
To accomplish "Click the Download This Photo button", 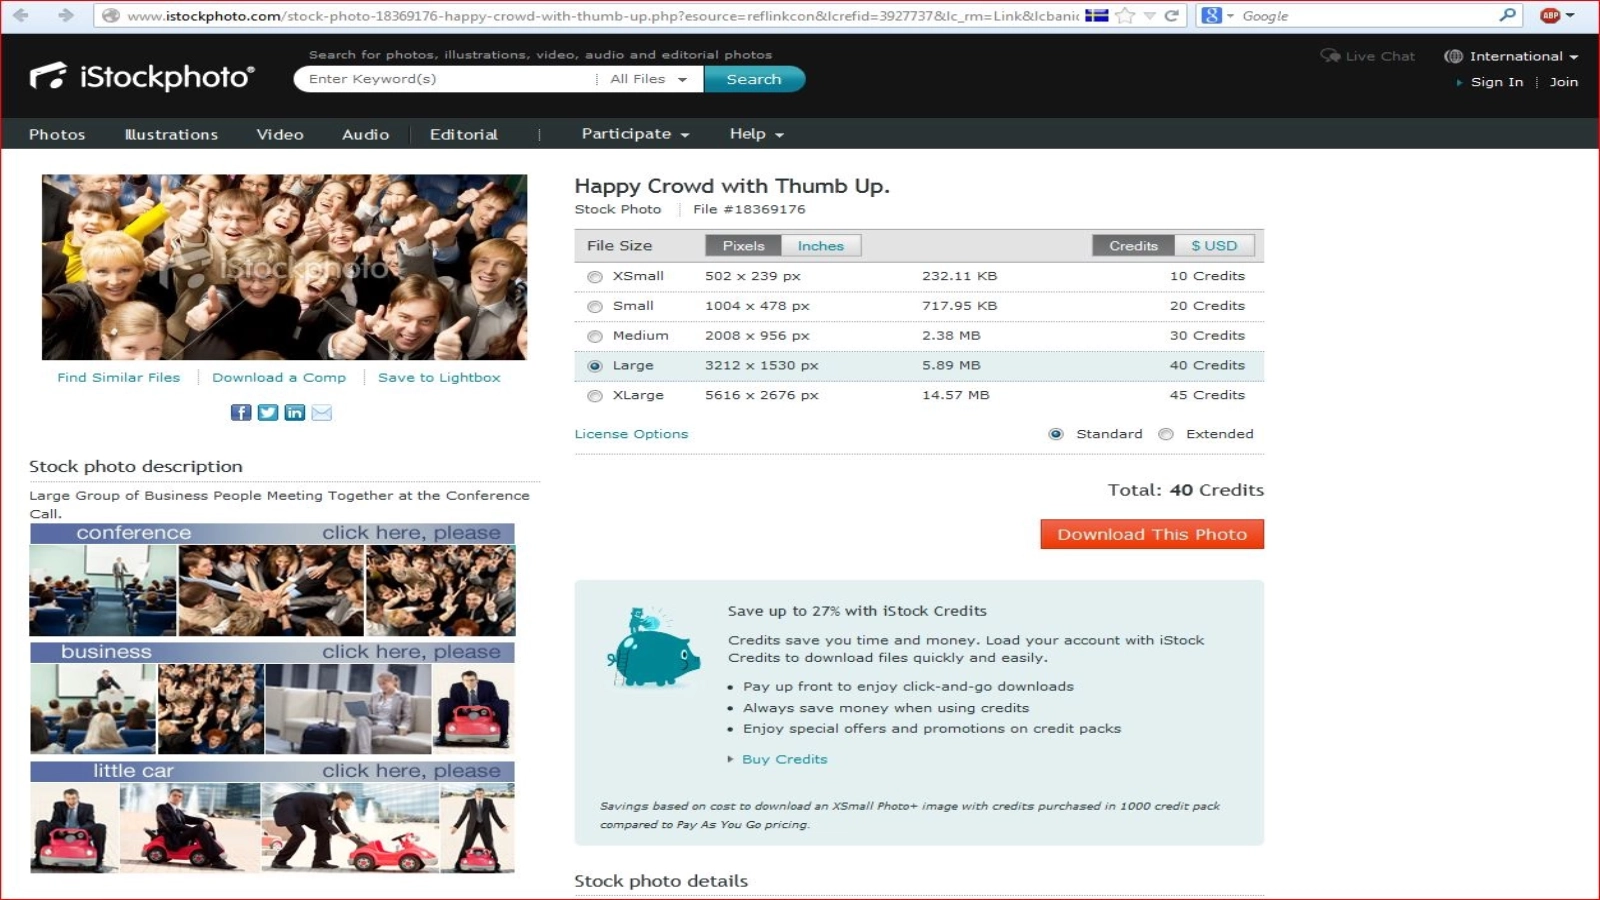I will coord(1152,534).
